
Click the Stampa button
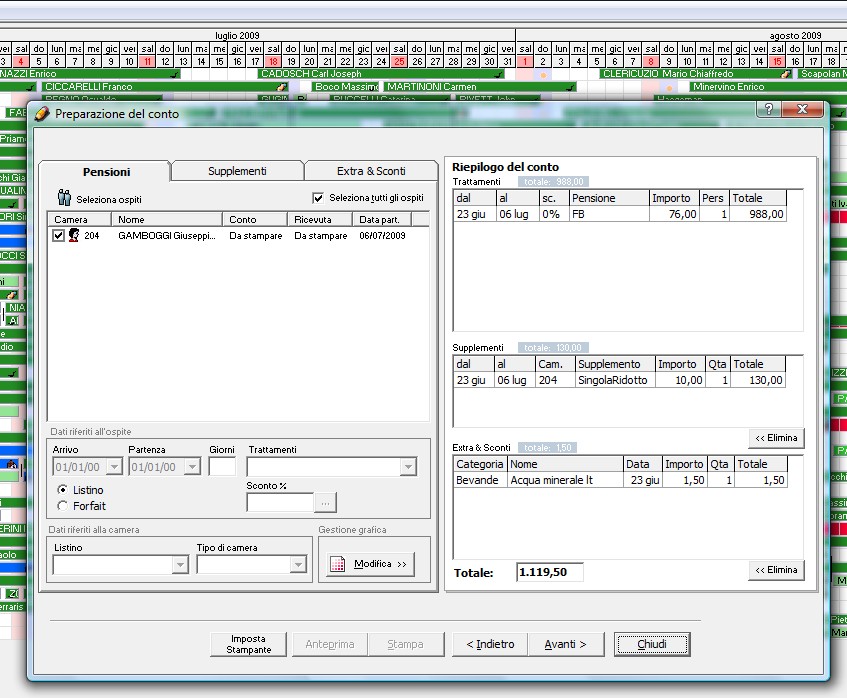405,644
